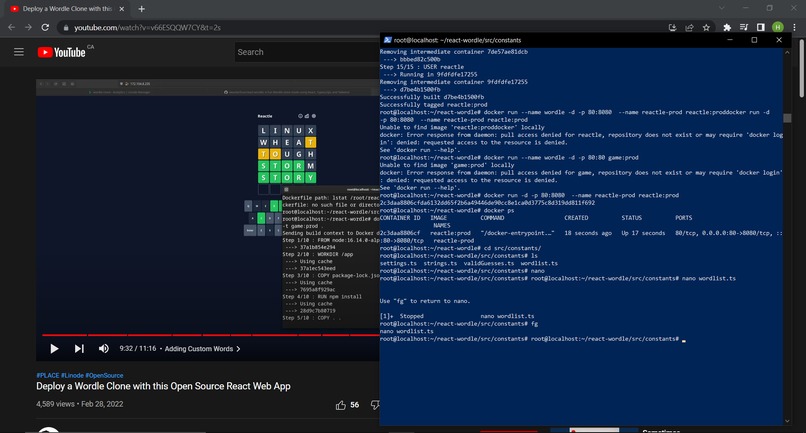Viewport: 806px width, 433px height.
Task: Open the Chrome tab search dropdown arrow
Action: (x=722, y=8)
